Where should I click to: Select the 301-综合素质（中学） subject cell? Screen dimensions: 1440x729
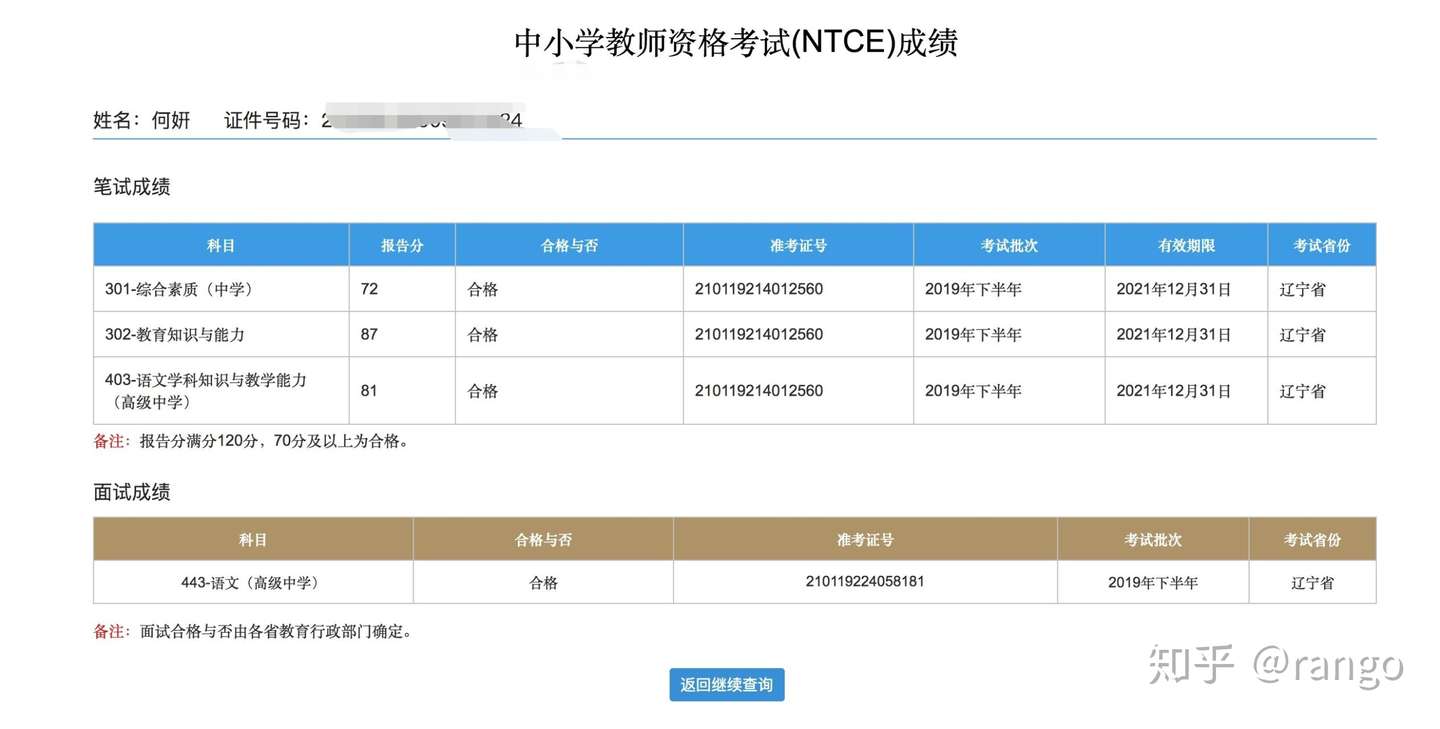(221, 289)
